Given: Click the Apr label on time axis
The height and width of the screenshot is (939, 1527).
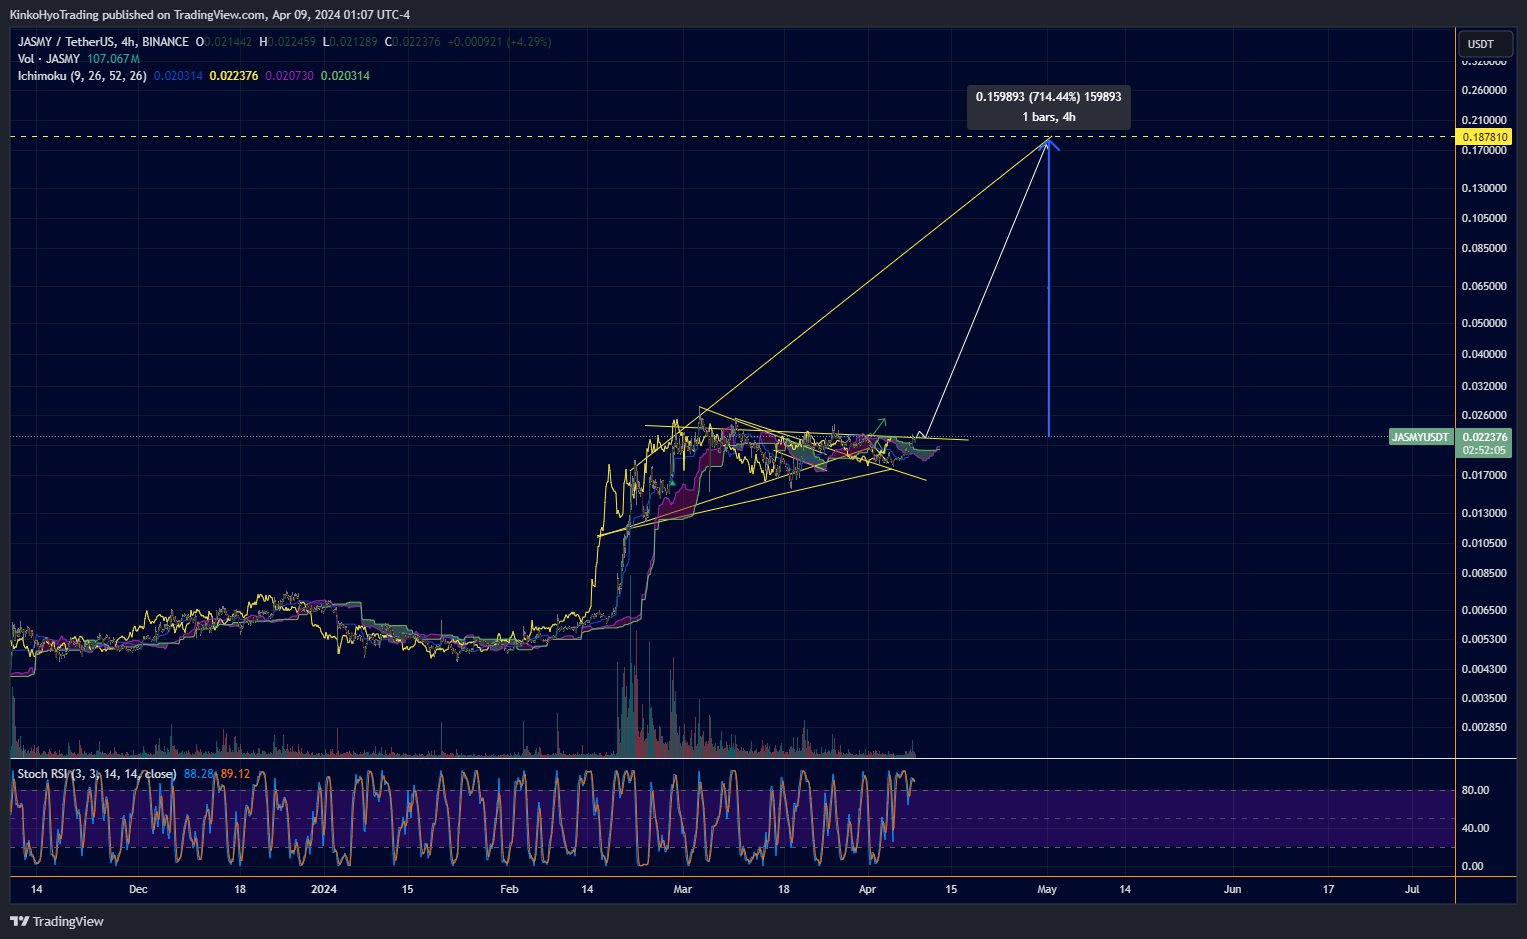Looking at the screenshot, I should click(x=867, y=889).
